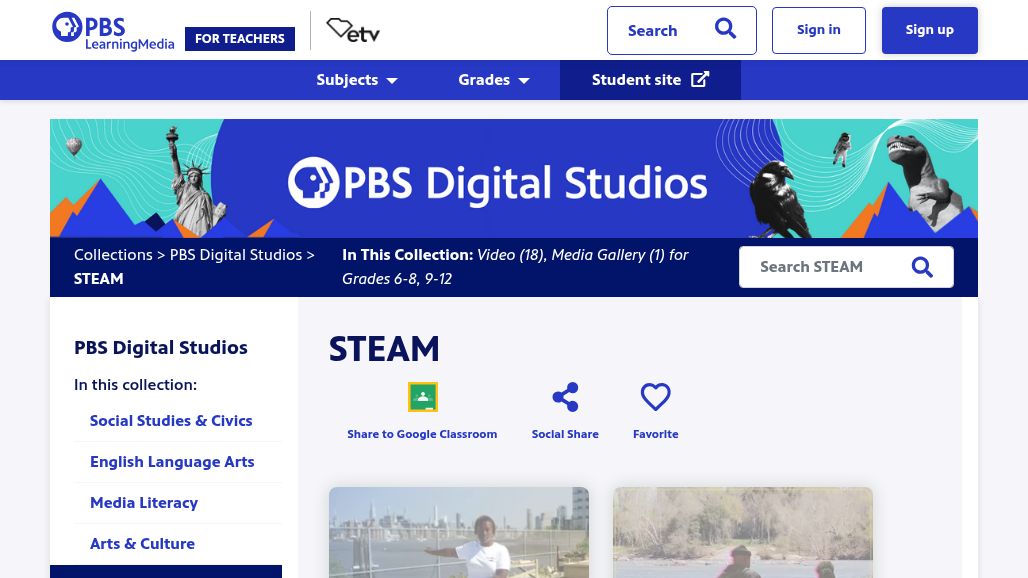1028x578 pixels.
Task: Open the Arts & Culture collection
Action: click(x=142, y=544)
